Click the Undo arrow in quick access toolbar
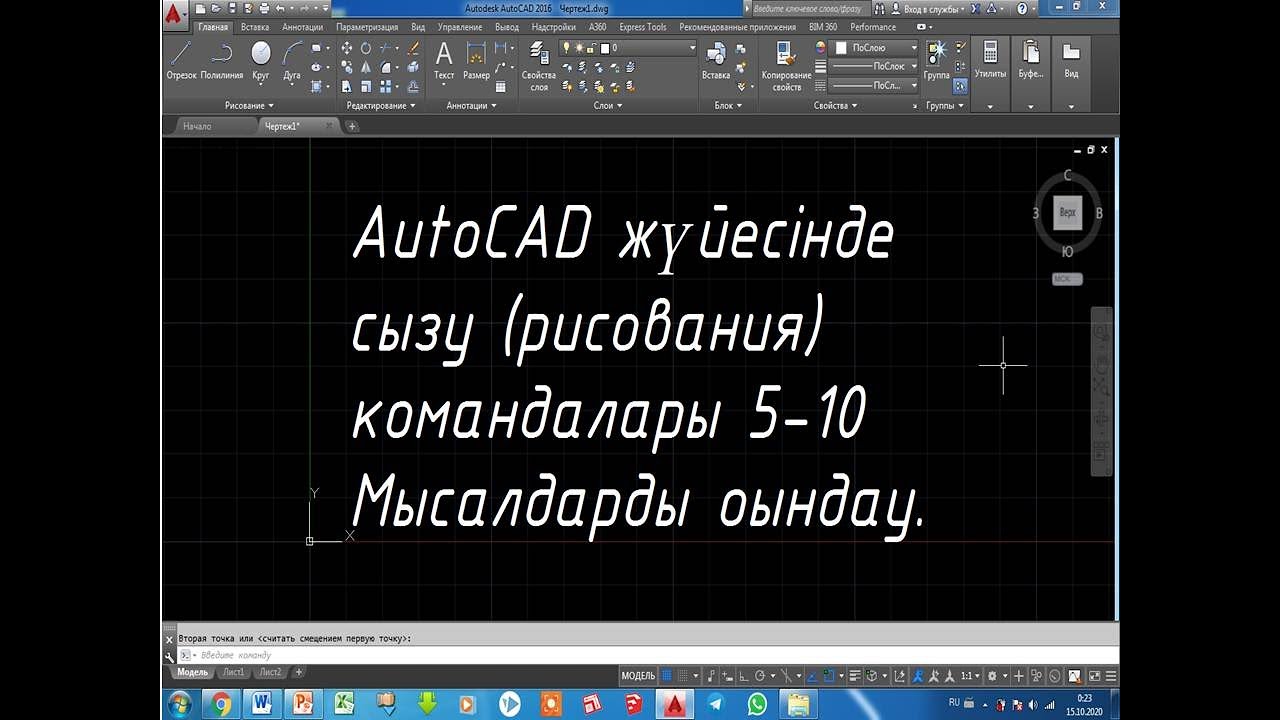The image size is (1280, 720). 280,8
